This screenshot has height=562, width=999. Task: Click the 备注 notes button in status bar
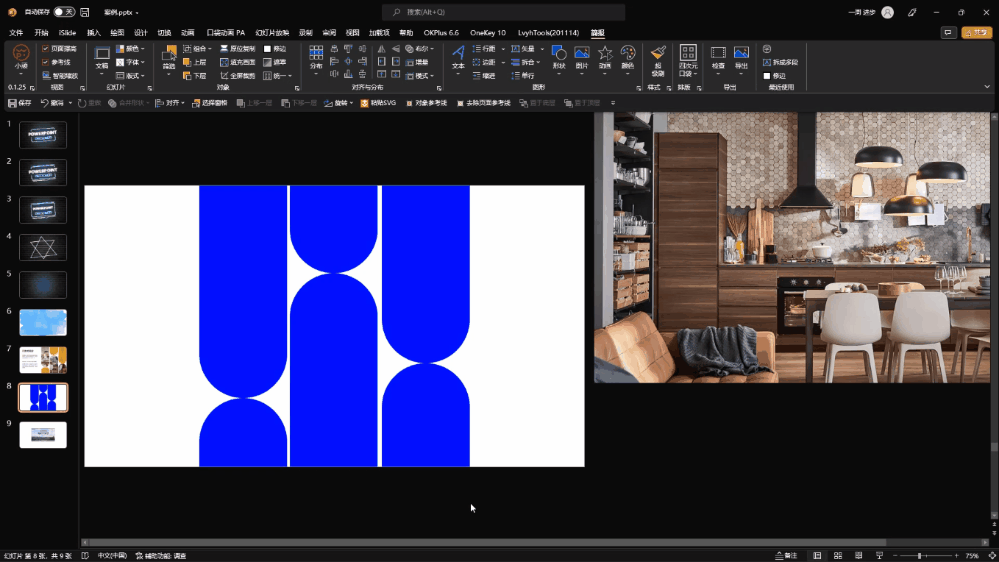pyautogui.click(x=786, y=556)
